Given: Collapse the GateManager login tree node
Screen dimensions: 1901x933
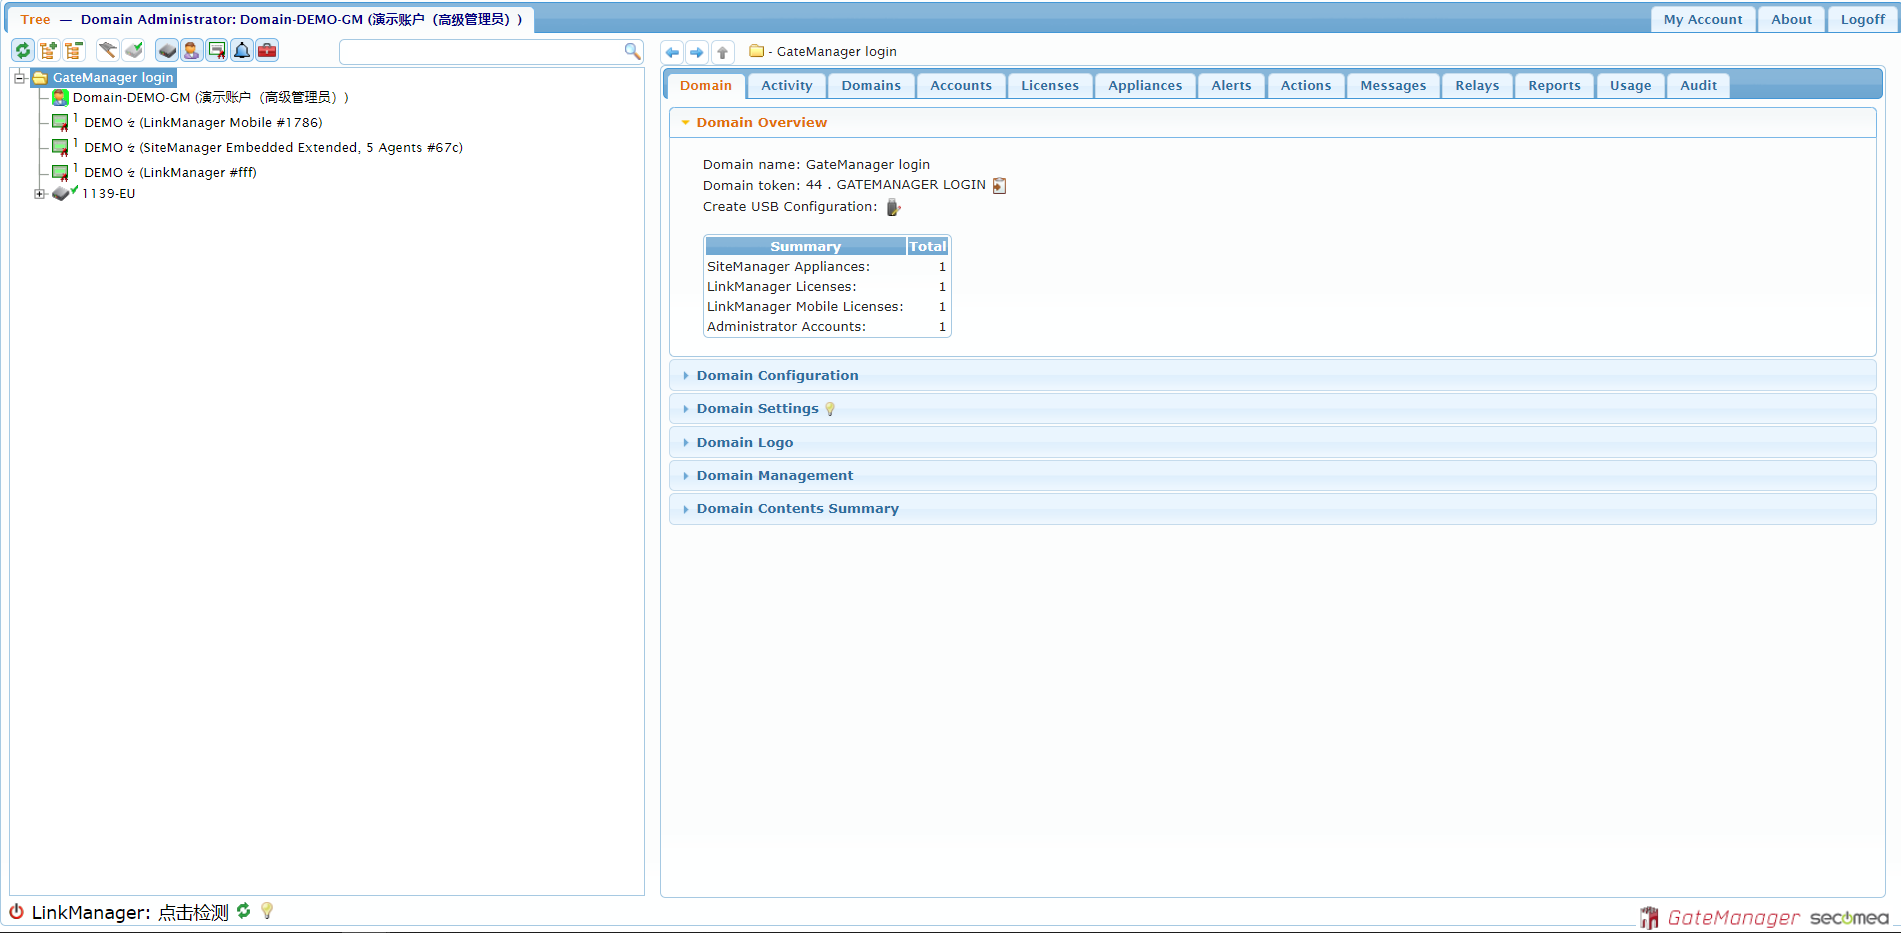Looking at the screenshot, I should coord(19,77).
